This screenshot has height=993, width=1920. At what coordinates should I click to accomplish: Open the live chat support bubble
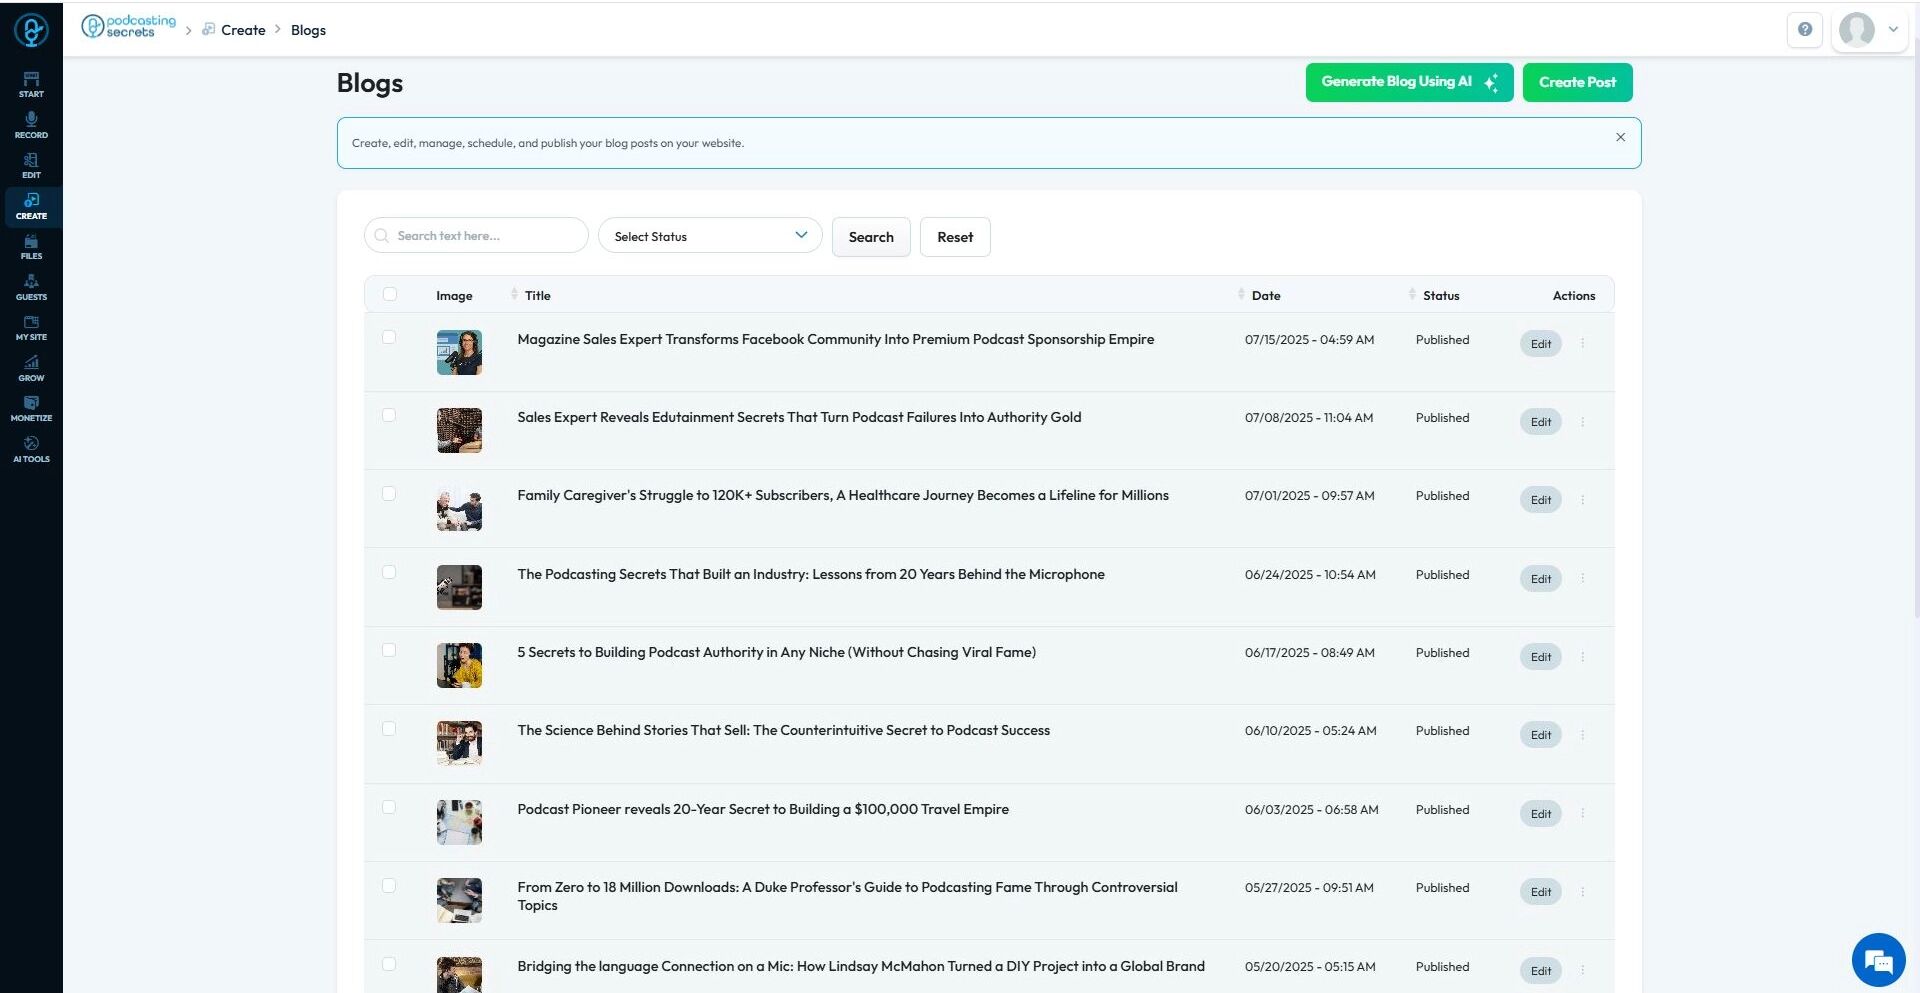[1878, 960]
